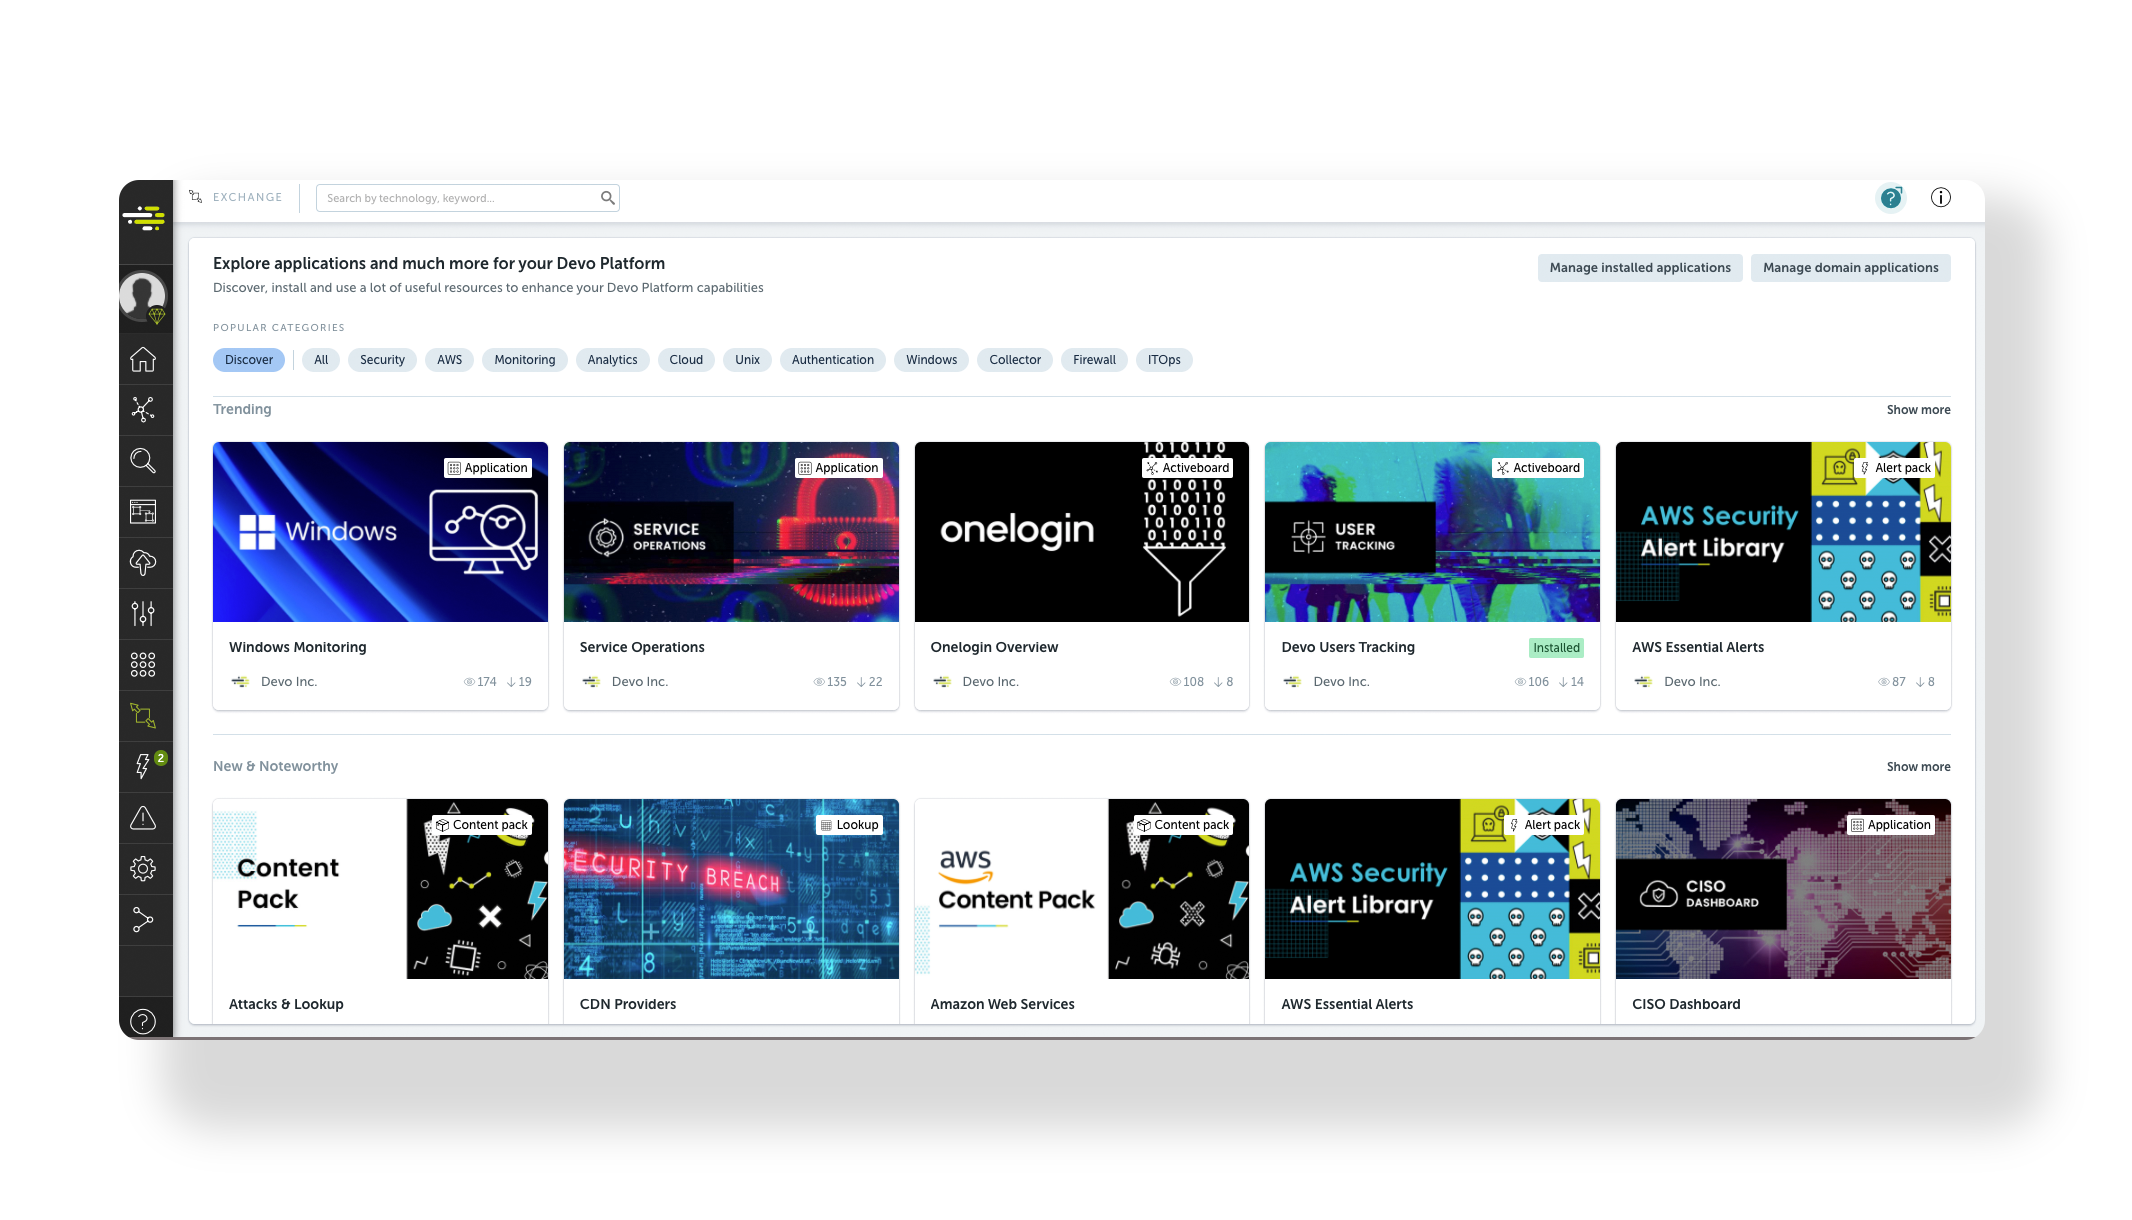Select the Firewall category tab

click(x=1094, y=360)
